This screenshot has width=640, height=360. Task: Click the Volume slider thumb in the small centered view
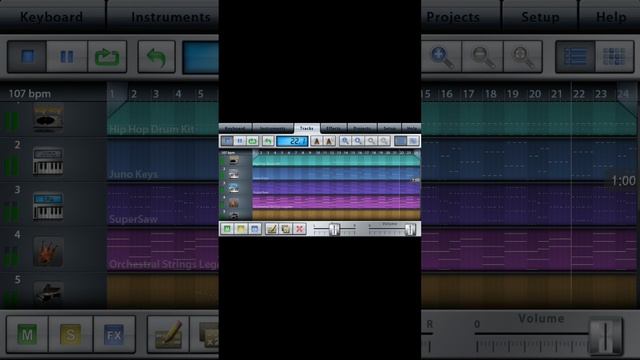click(411, 229)
